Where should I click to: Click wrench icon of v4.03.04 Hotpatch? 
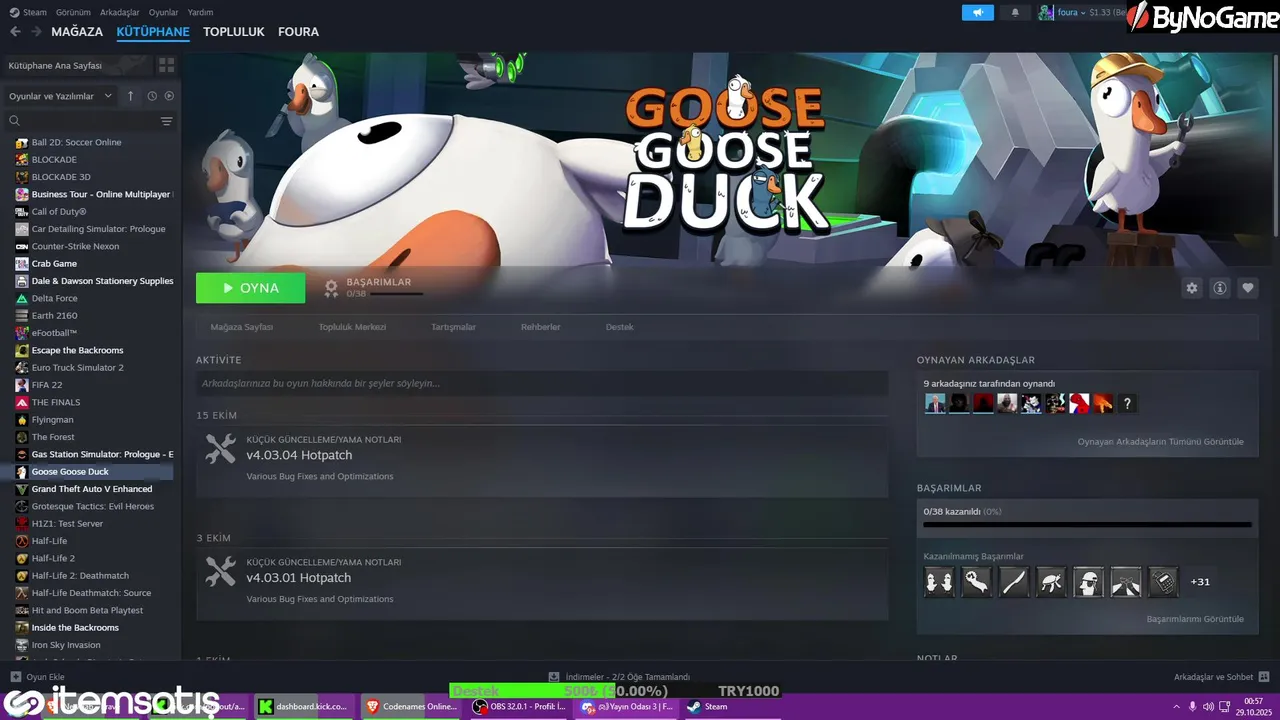(x=220, y=448)
